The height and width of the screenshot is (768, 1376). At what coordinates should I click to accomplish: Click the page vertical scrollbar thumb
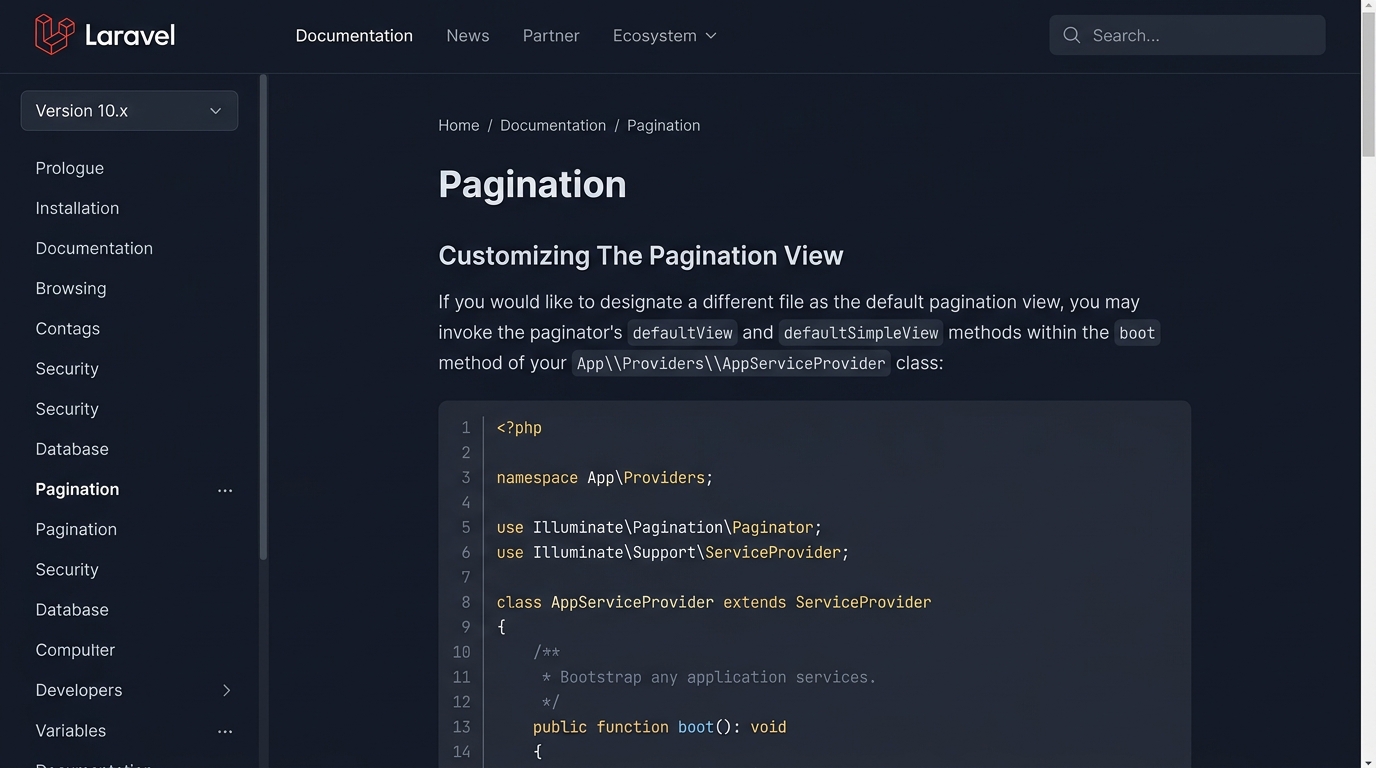(1369, 85)
